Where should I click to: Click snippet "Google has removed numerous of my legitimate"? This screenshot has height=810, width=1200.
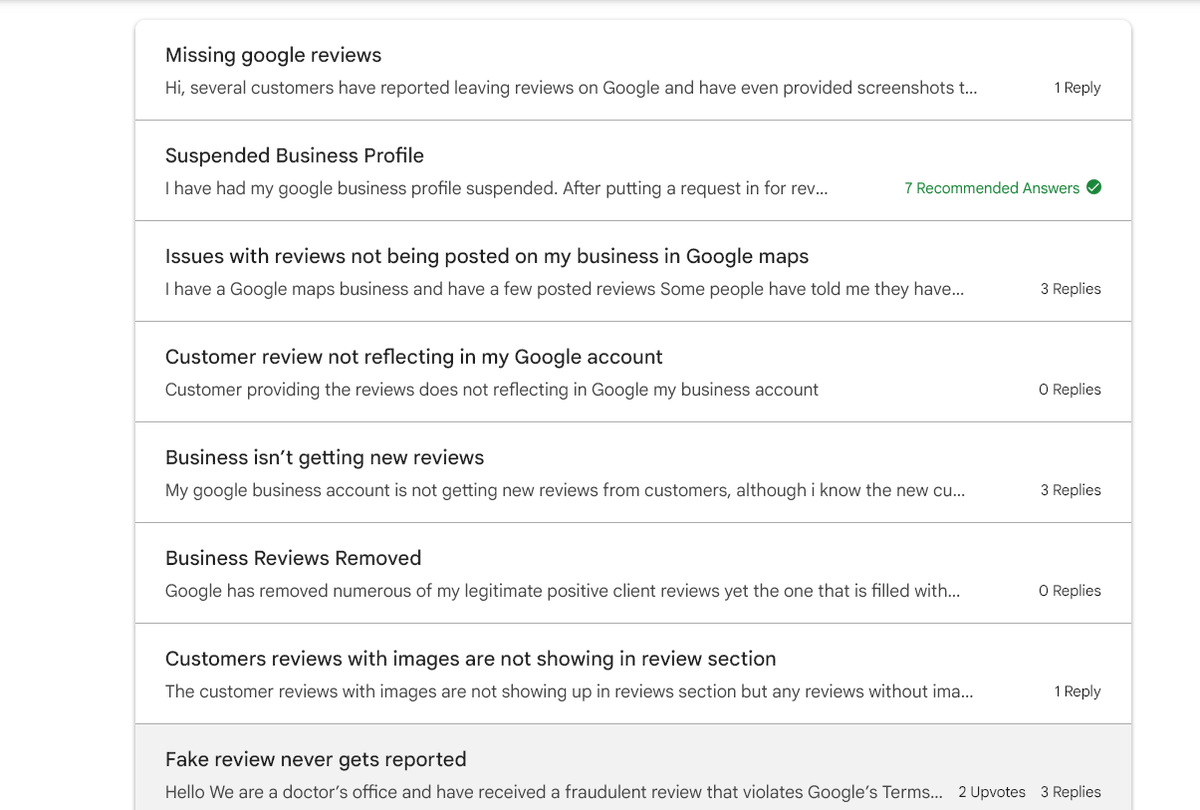point(562,591)
